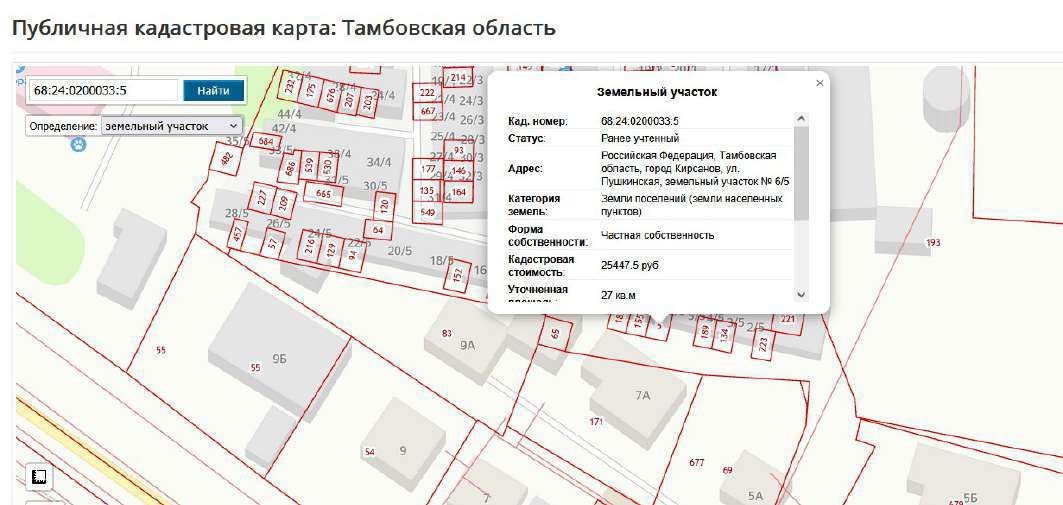Click parcel 193 label on the map
The height and width of the screenshot is (505, 1063).
coord(933,243)
